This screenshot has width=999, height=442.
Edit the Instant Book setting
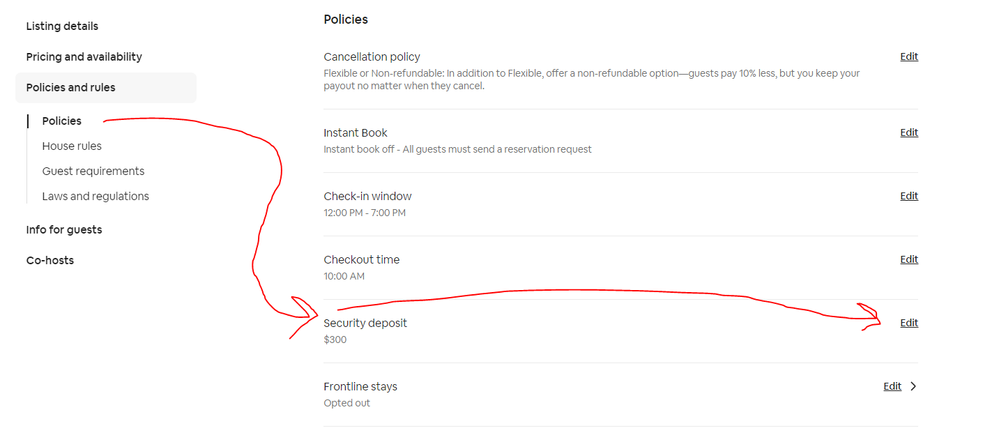[x=908, y=133]
